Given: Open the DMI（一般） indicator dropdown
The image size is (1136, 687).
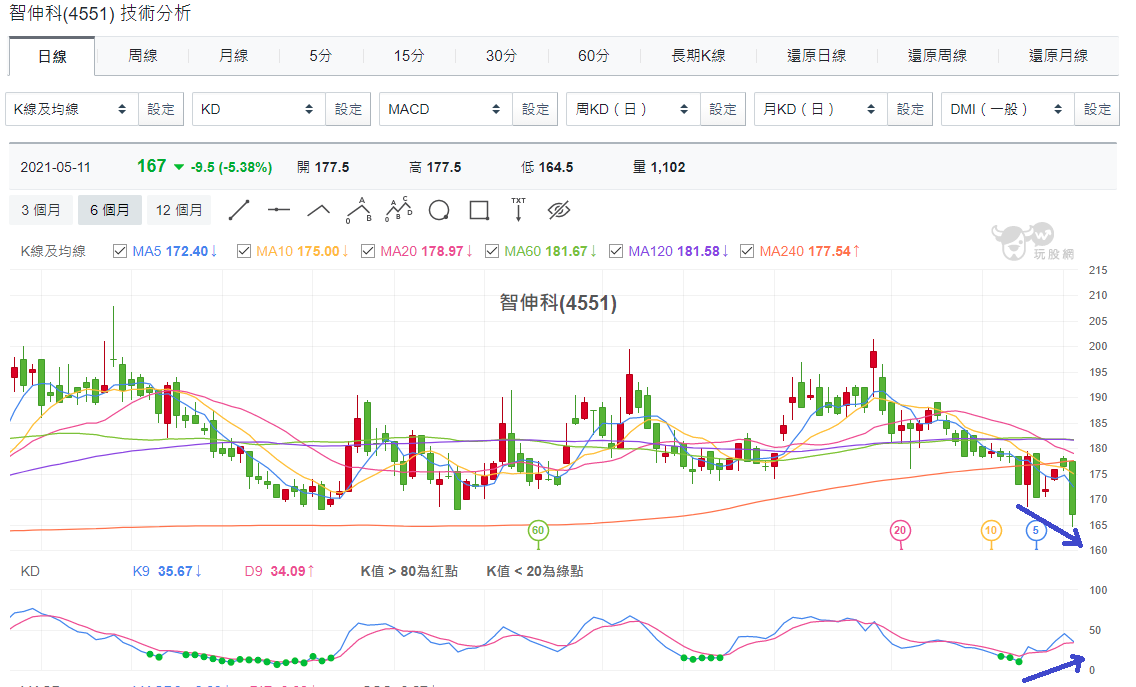Looking at the screenshot, I should click(1008, 109).
